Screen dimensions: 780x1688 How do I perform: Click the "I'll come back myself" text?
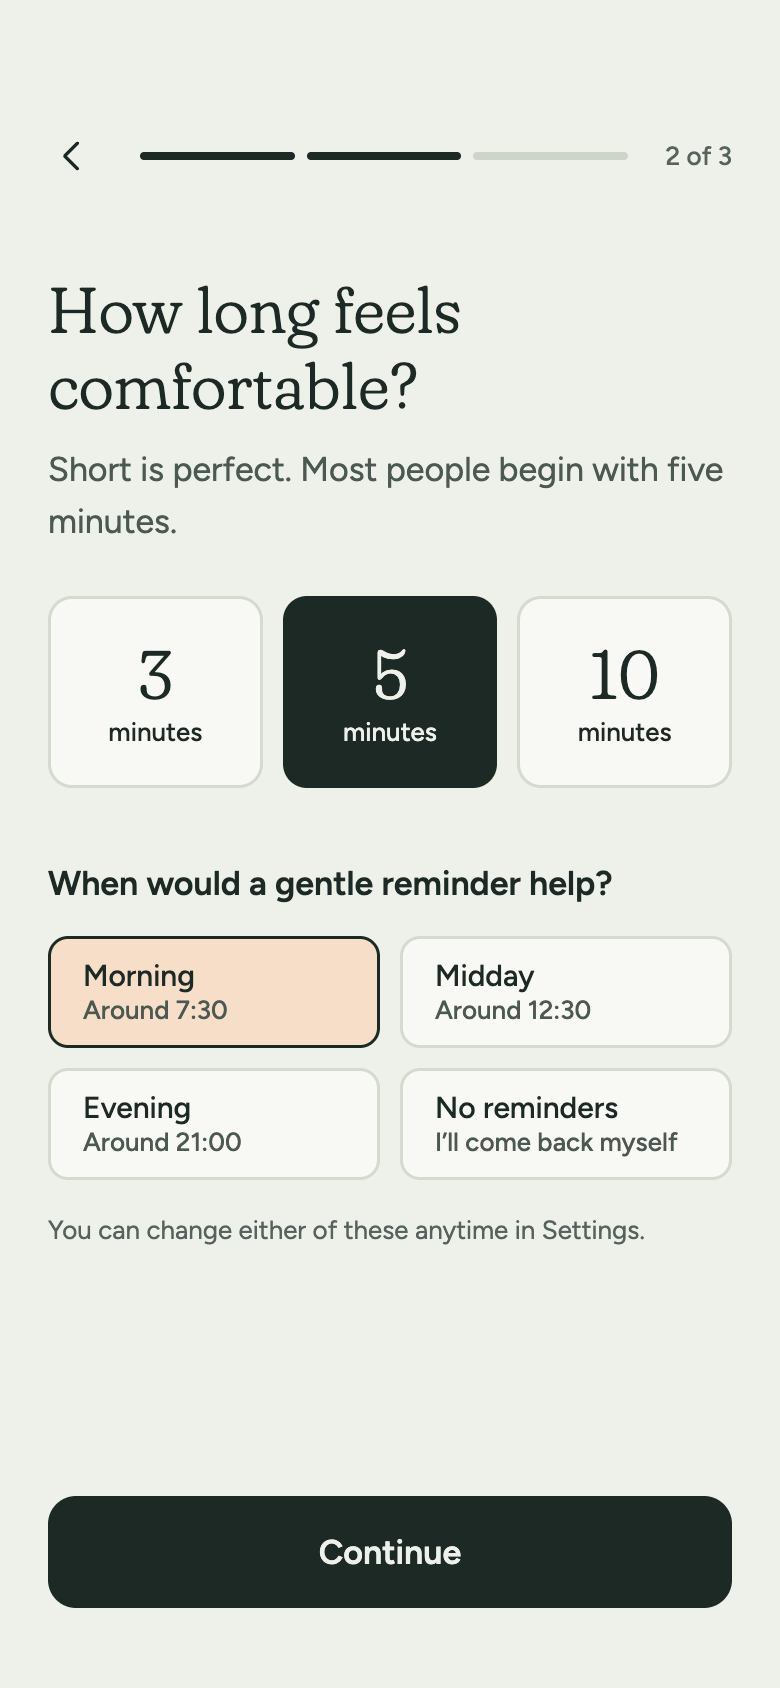coord(556,1142)
